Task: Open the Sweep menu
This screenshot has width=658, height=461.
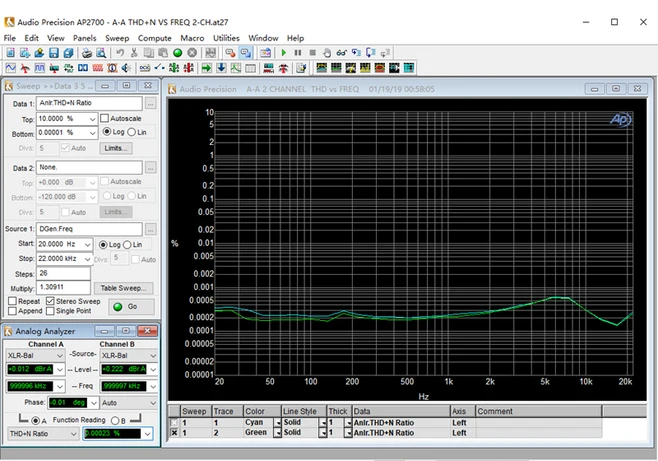Action: 117,38
